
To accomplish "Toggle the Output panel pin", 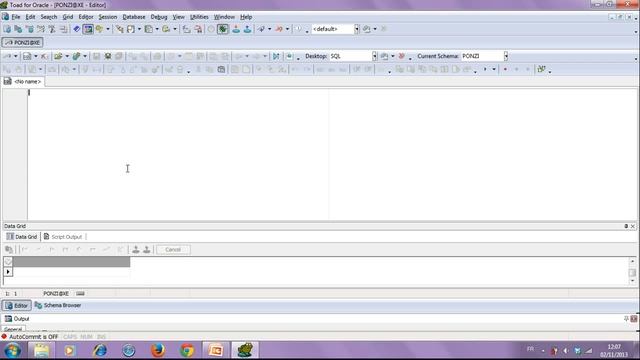I will [x=626, y=319].
